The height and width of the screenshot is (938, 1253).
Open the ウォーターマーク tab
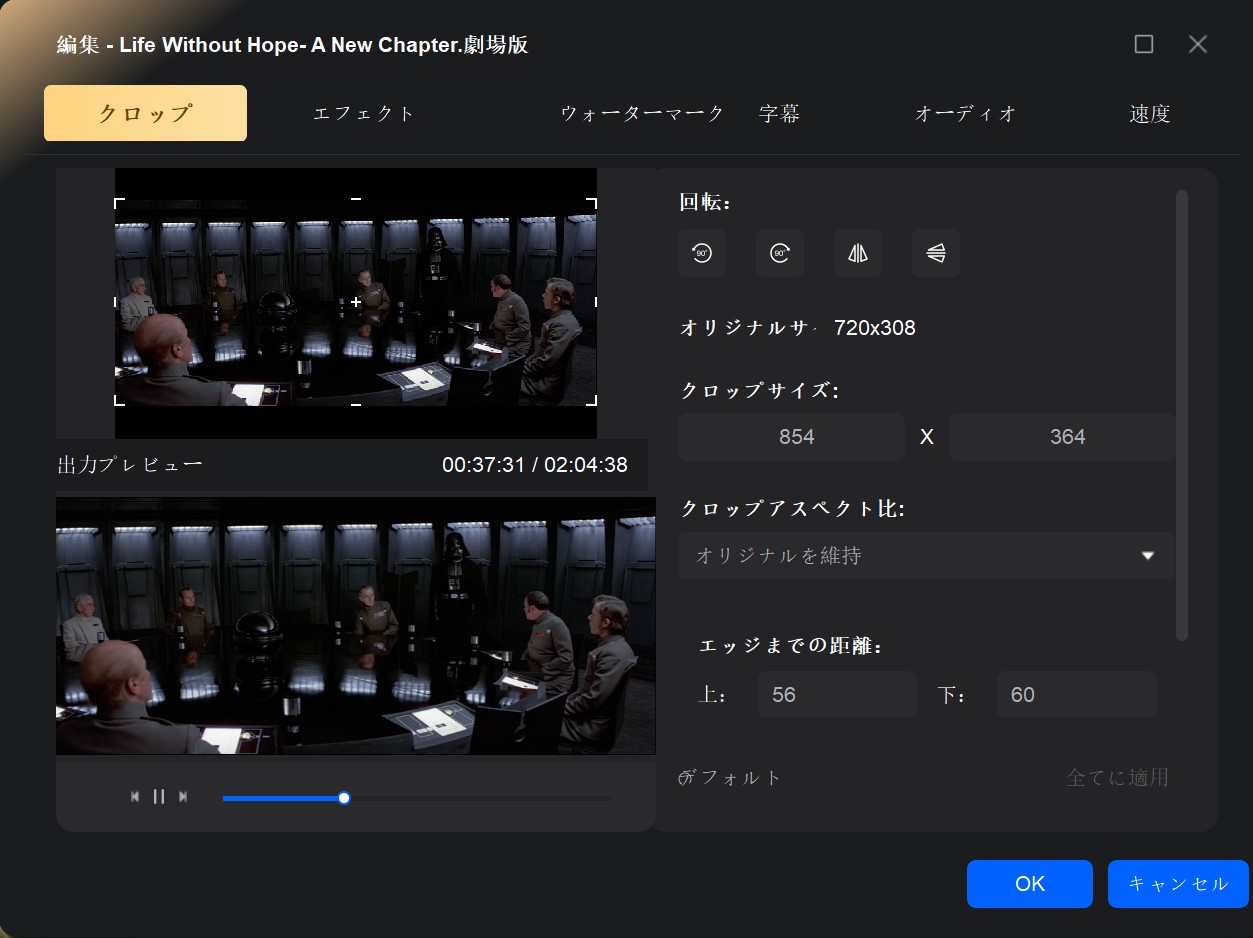point(642,113)
